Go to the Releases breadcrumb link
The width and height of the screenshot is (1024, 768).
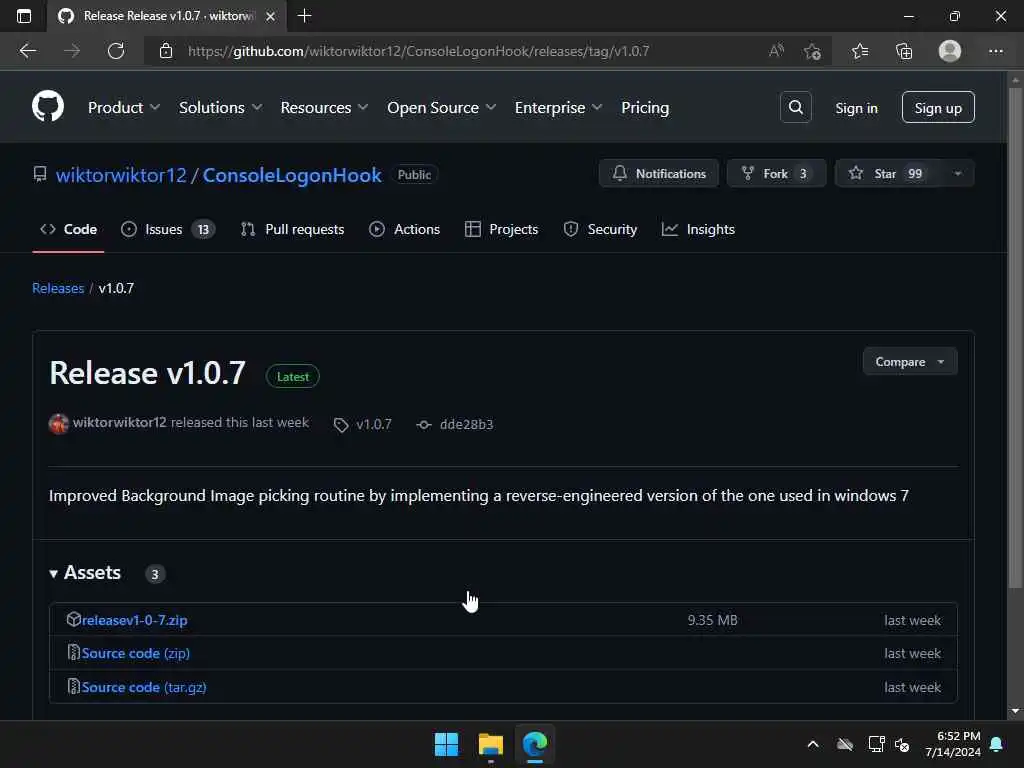tap(58, 288)
